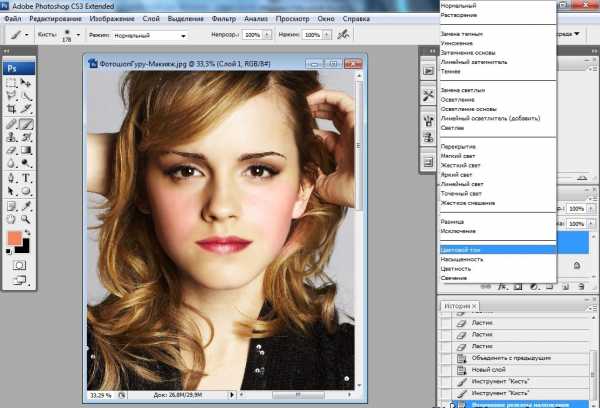This screenshot has width=600, height=408.
Task: Select the Clone Stamp tool
Action: (11, 137)
